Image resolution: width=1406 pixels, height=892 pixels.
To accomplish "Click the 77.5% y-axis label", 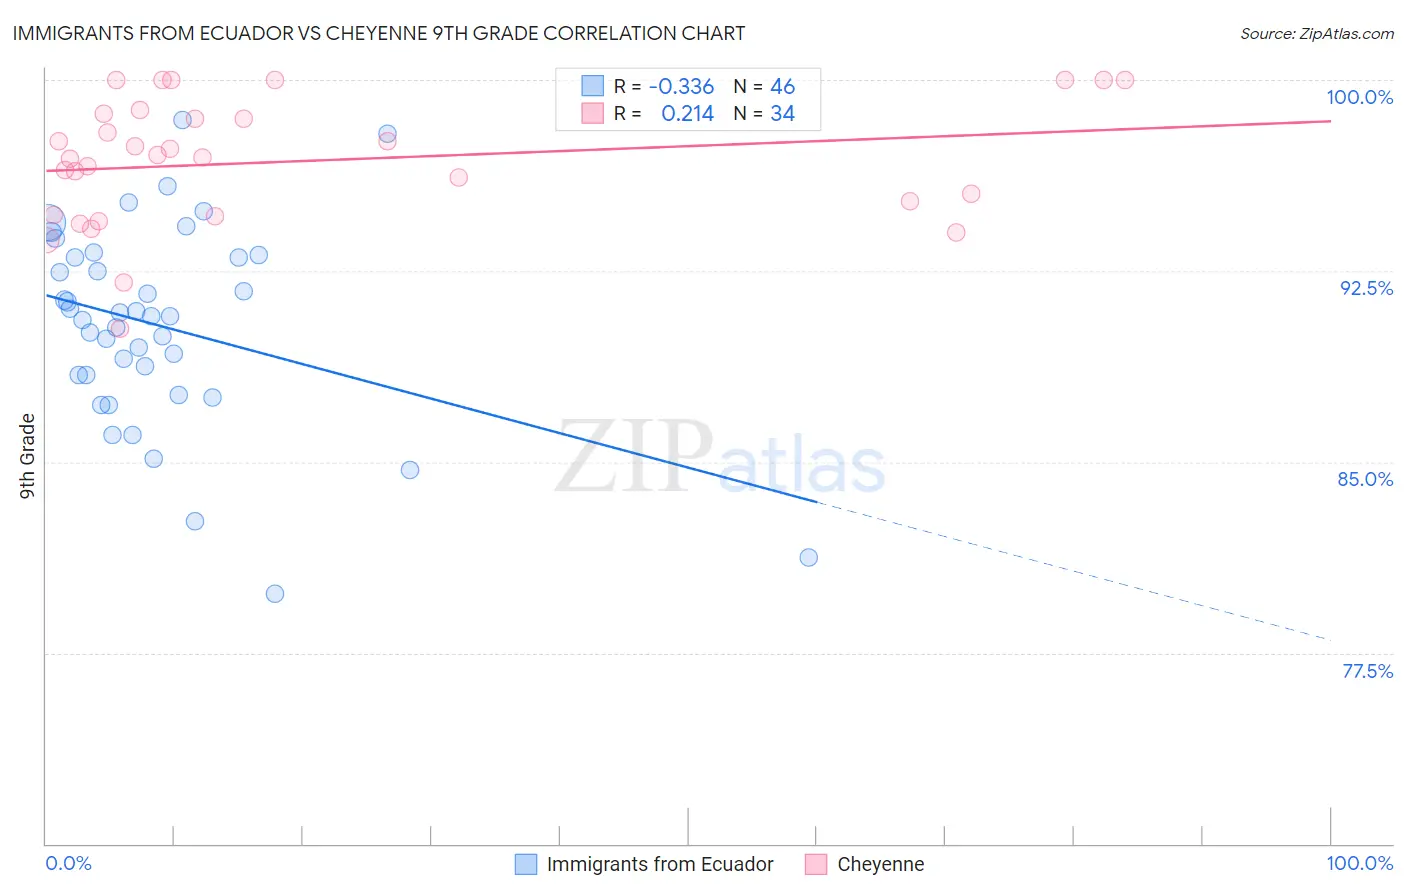I will coord(1367,671).
